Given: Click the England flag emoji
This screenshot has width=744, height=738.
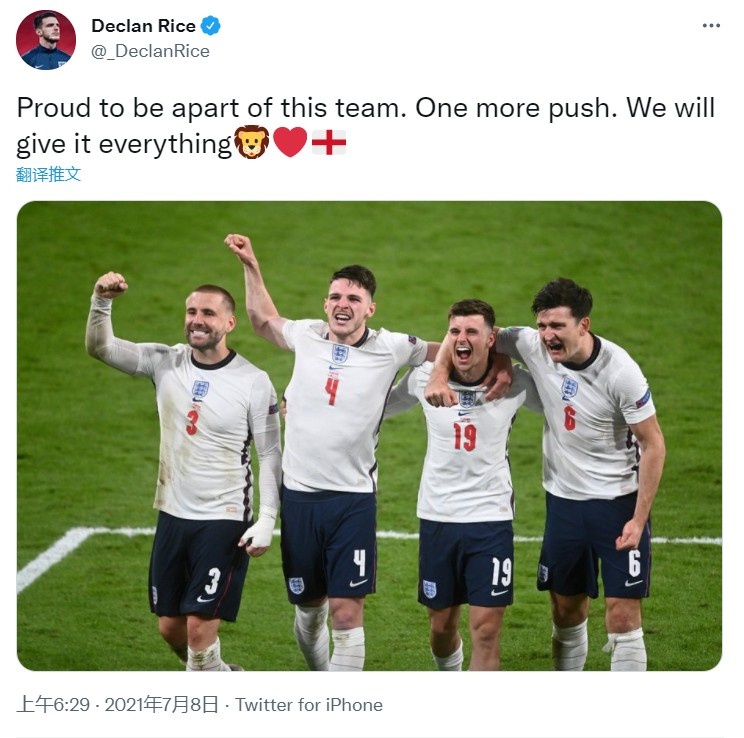Looking at the screenshot, I should [329, 142].
